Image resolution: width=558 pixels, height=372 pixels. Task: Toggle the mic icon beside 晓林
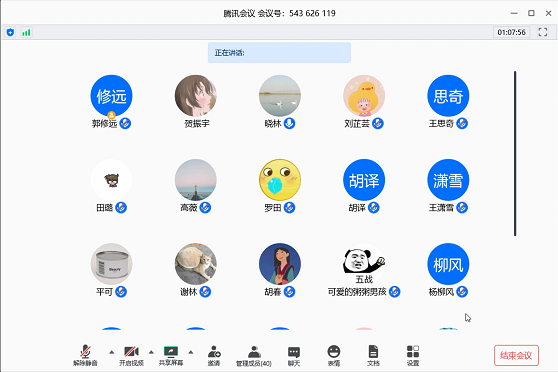click(289, 124)
